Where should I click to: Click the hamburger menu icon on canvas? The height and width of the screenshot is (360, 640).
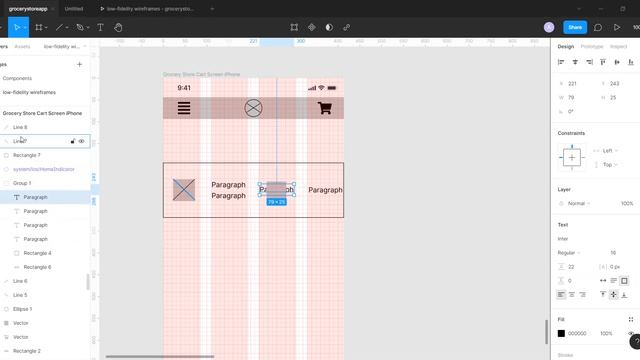click(x=184, y=108)
